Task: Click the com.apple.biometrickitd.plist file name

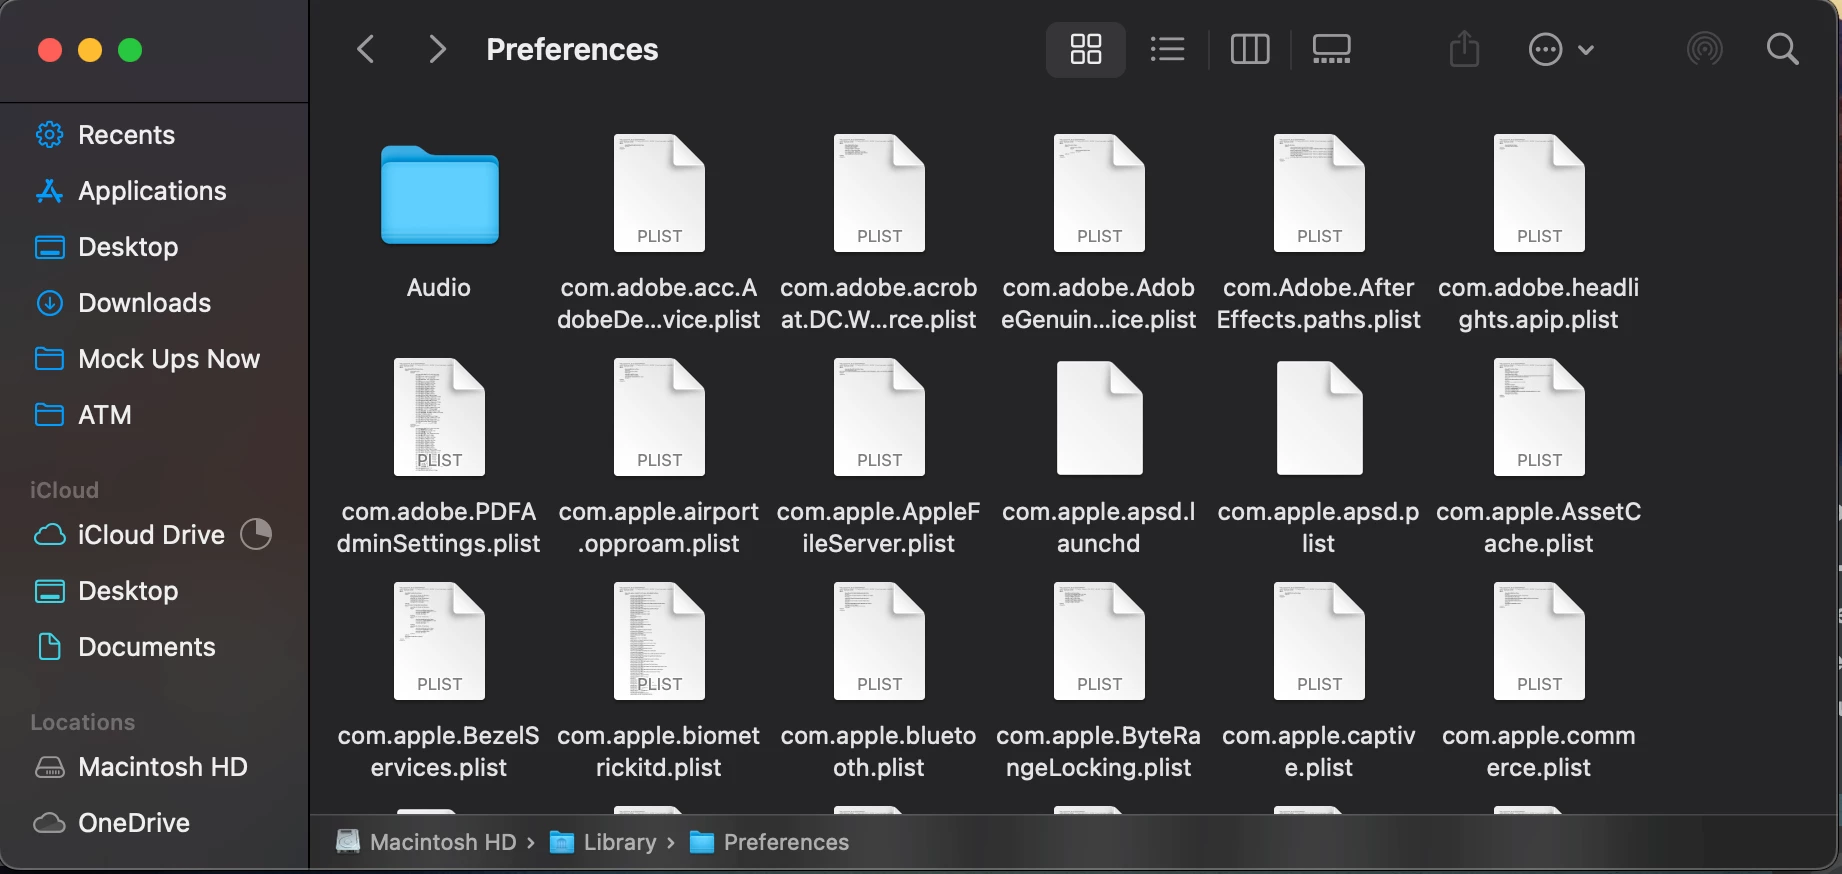Action: 659,752
